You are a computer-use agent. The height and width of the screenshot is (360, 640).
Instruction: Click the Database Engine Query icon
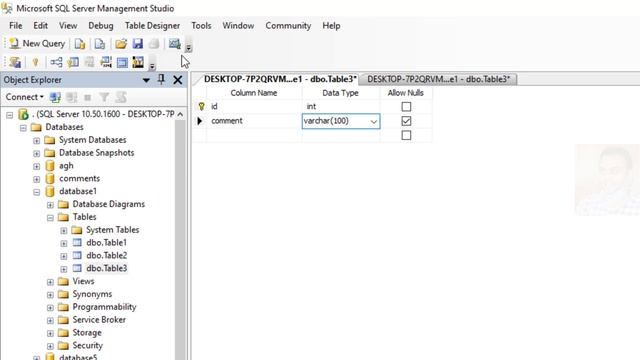pos(80,44)
